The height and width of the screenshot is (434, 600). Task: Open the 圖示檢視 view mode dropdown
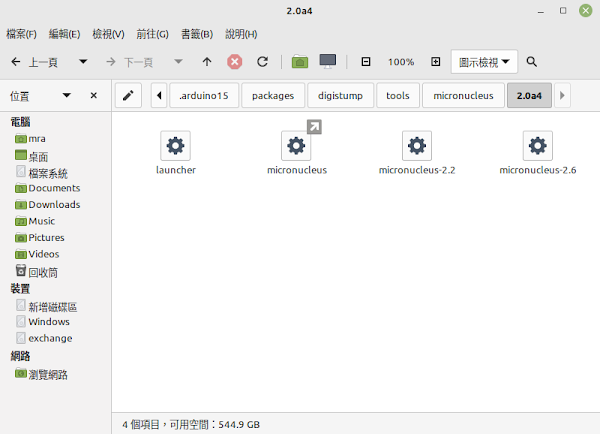484,62
